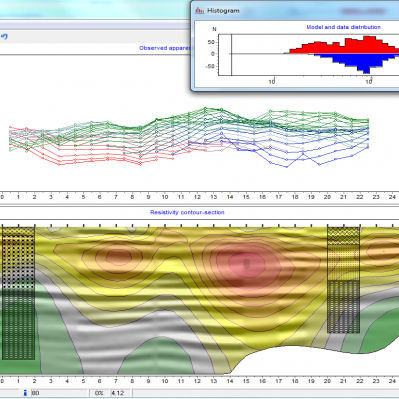This screenshot has width=399, height=399.
Task: Click the Histogram window title icon
Action: pyautogui.click(x=200, y=10)
